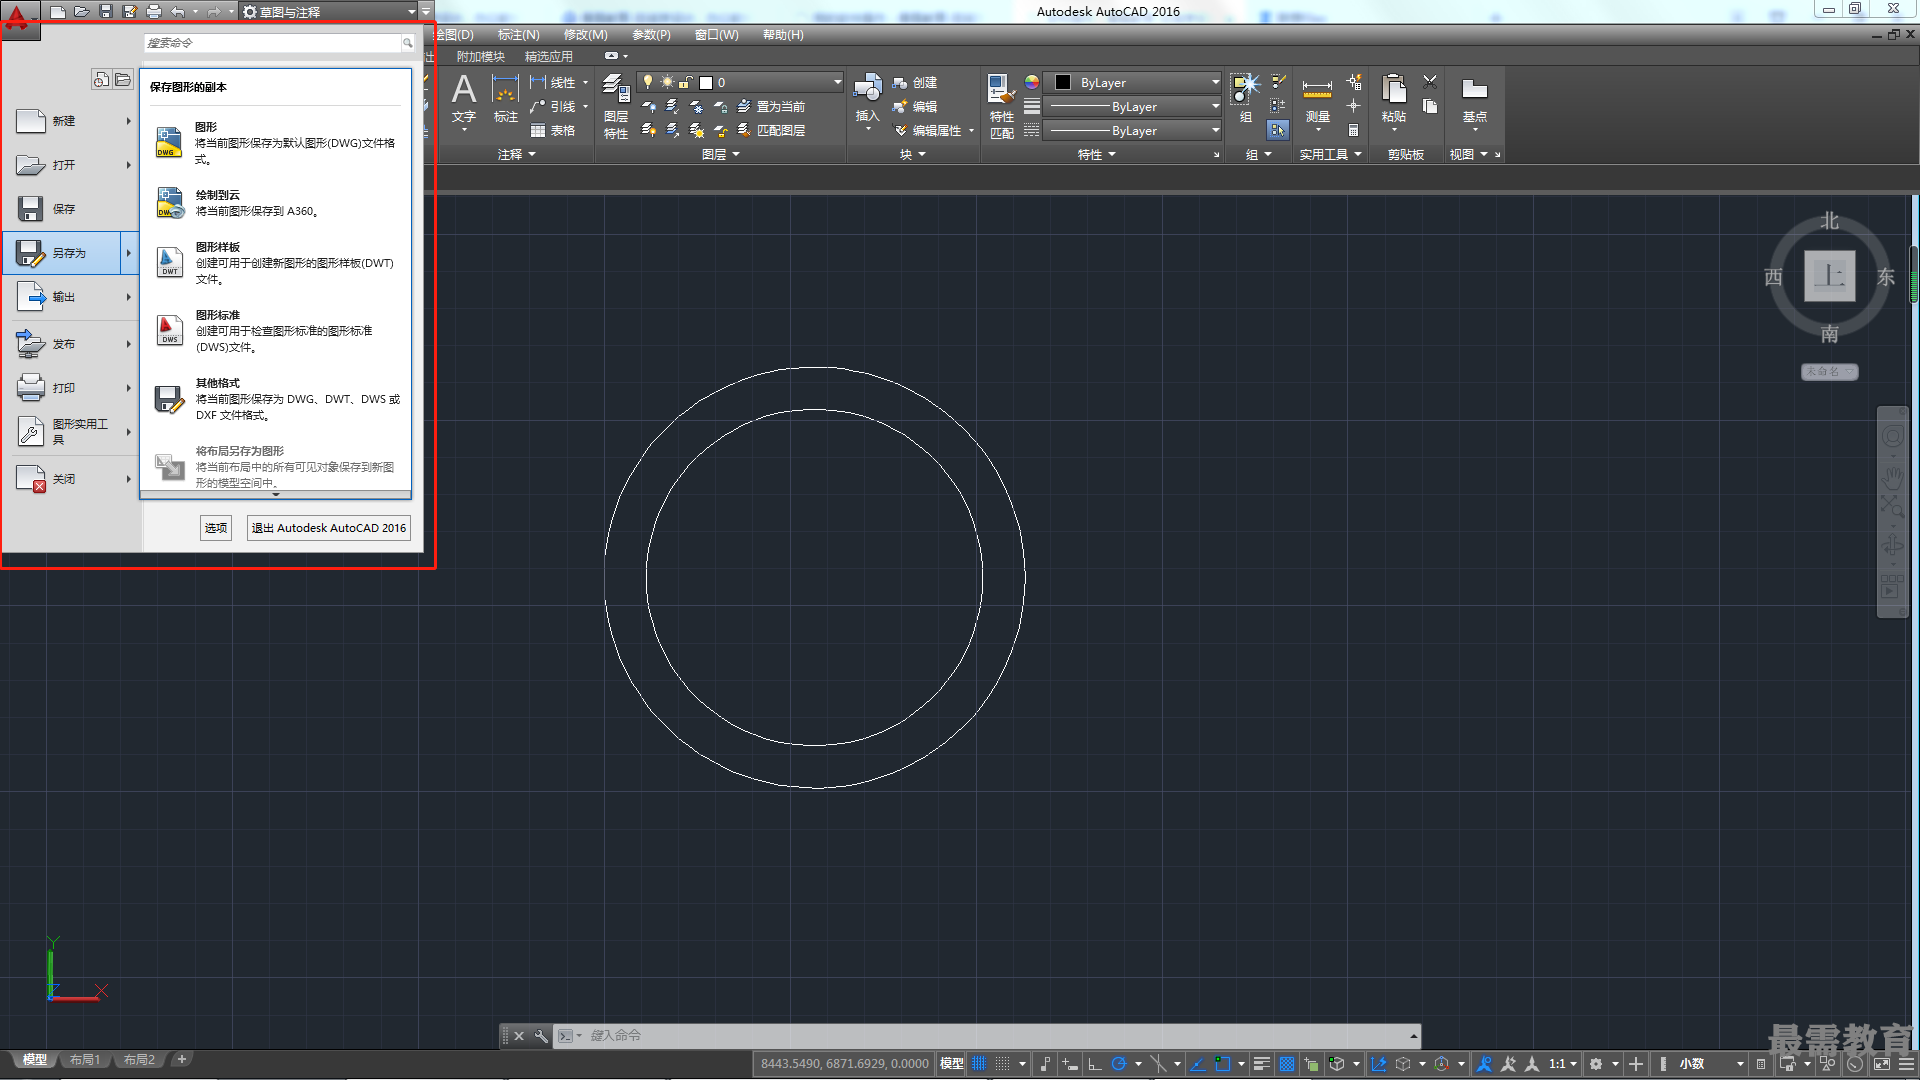Open Layer Properties (图层特性) manager
Image resolution: width=1920 pixels, height=1080 pixels.
pos(616,107)
